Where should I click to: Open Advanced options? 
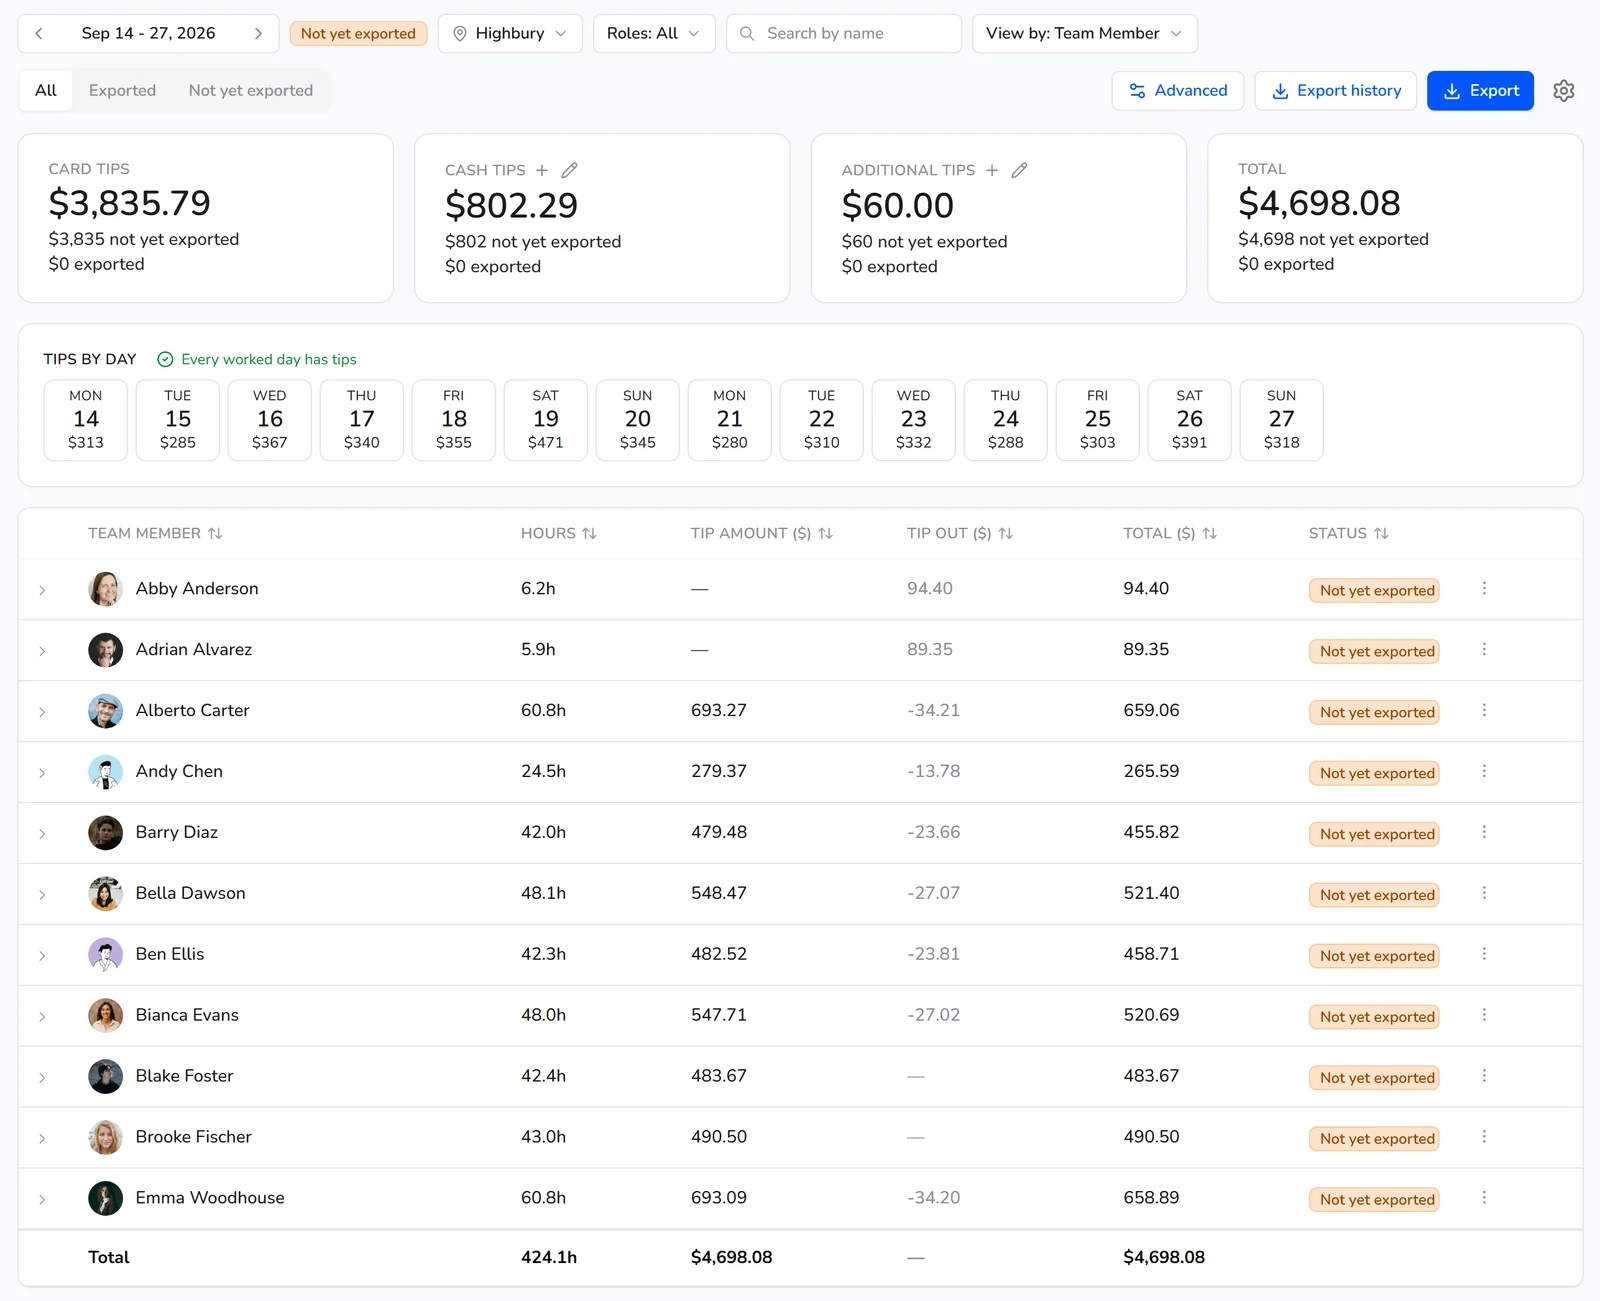(1177, 91)
